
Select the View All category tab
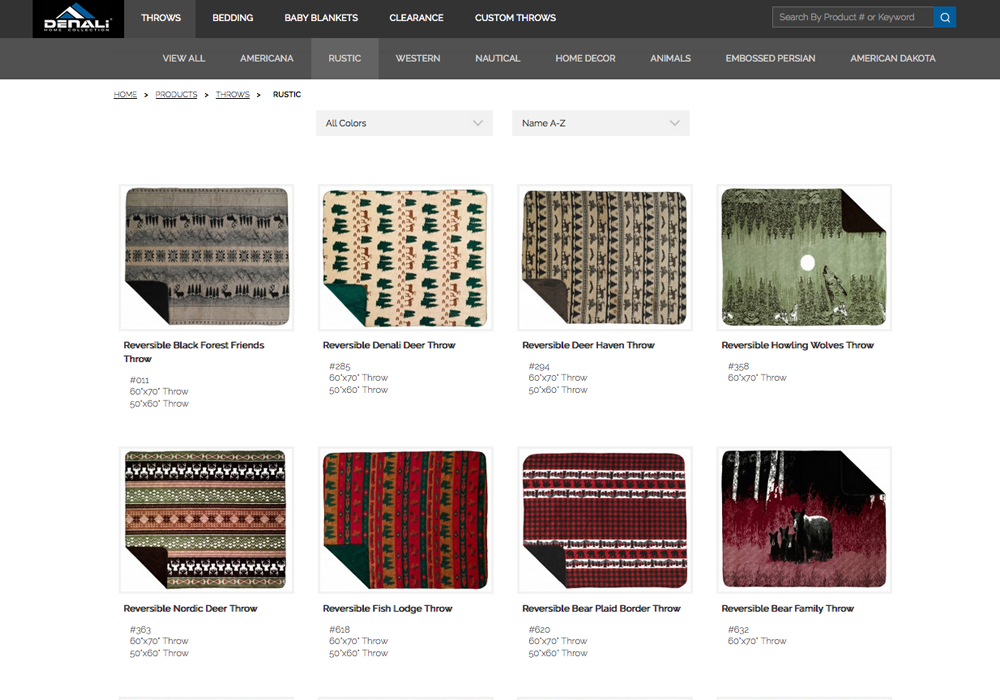[x=184, y=58]
